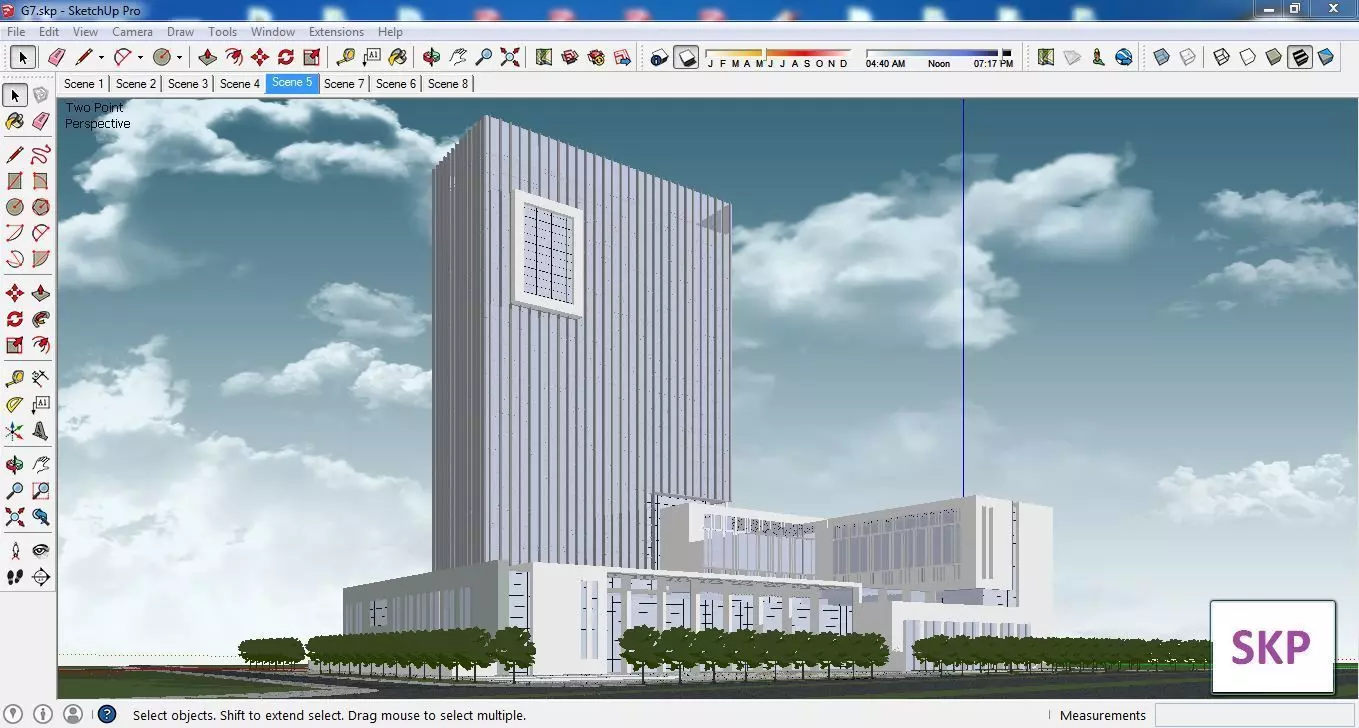The width and height of the screenshot is (1359, 728).
Task: Select the Position Camera tool
Action: click(15, 551)
